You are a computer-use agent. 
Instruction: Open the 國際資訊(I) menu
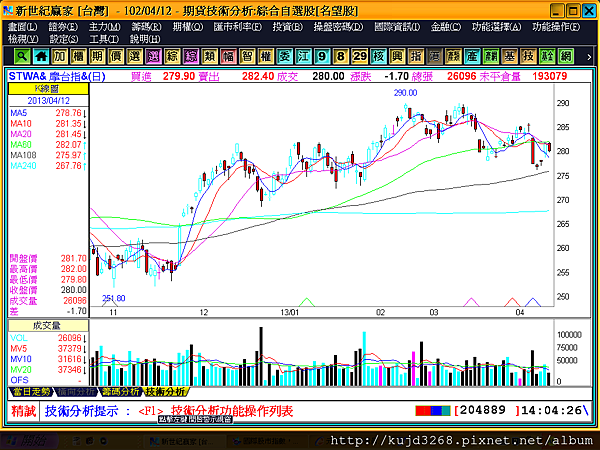click(x=397, y=27)
